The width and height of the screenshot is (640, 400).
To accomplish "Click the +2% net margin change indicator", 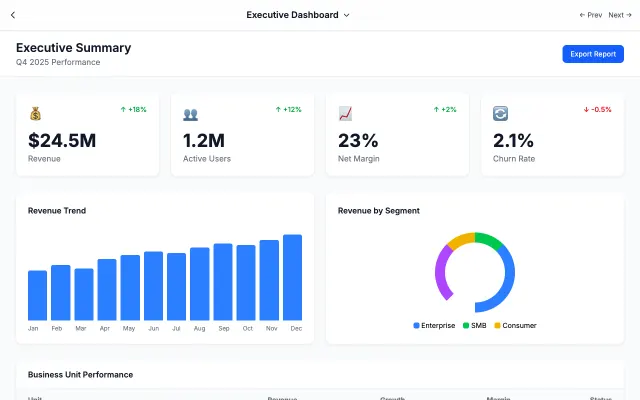I will pyautogui.click(x=445, y=109).
